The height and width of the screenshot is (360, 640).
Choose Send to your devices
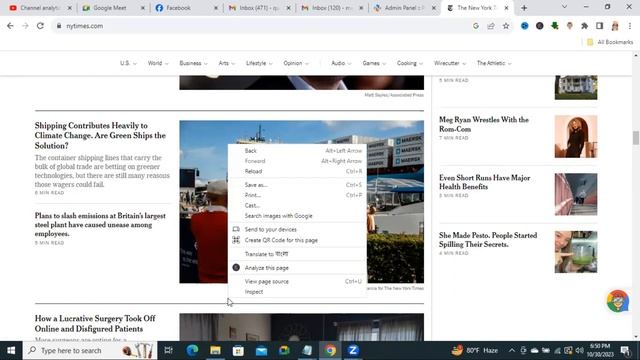coord(297,229)
